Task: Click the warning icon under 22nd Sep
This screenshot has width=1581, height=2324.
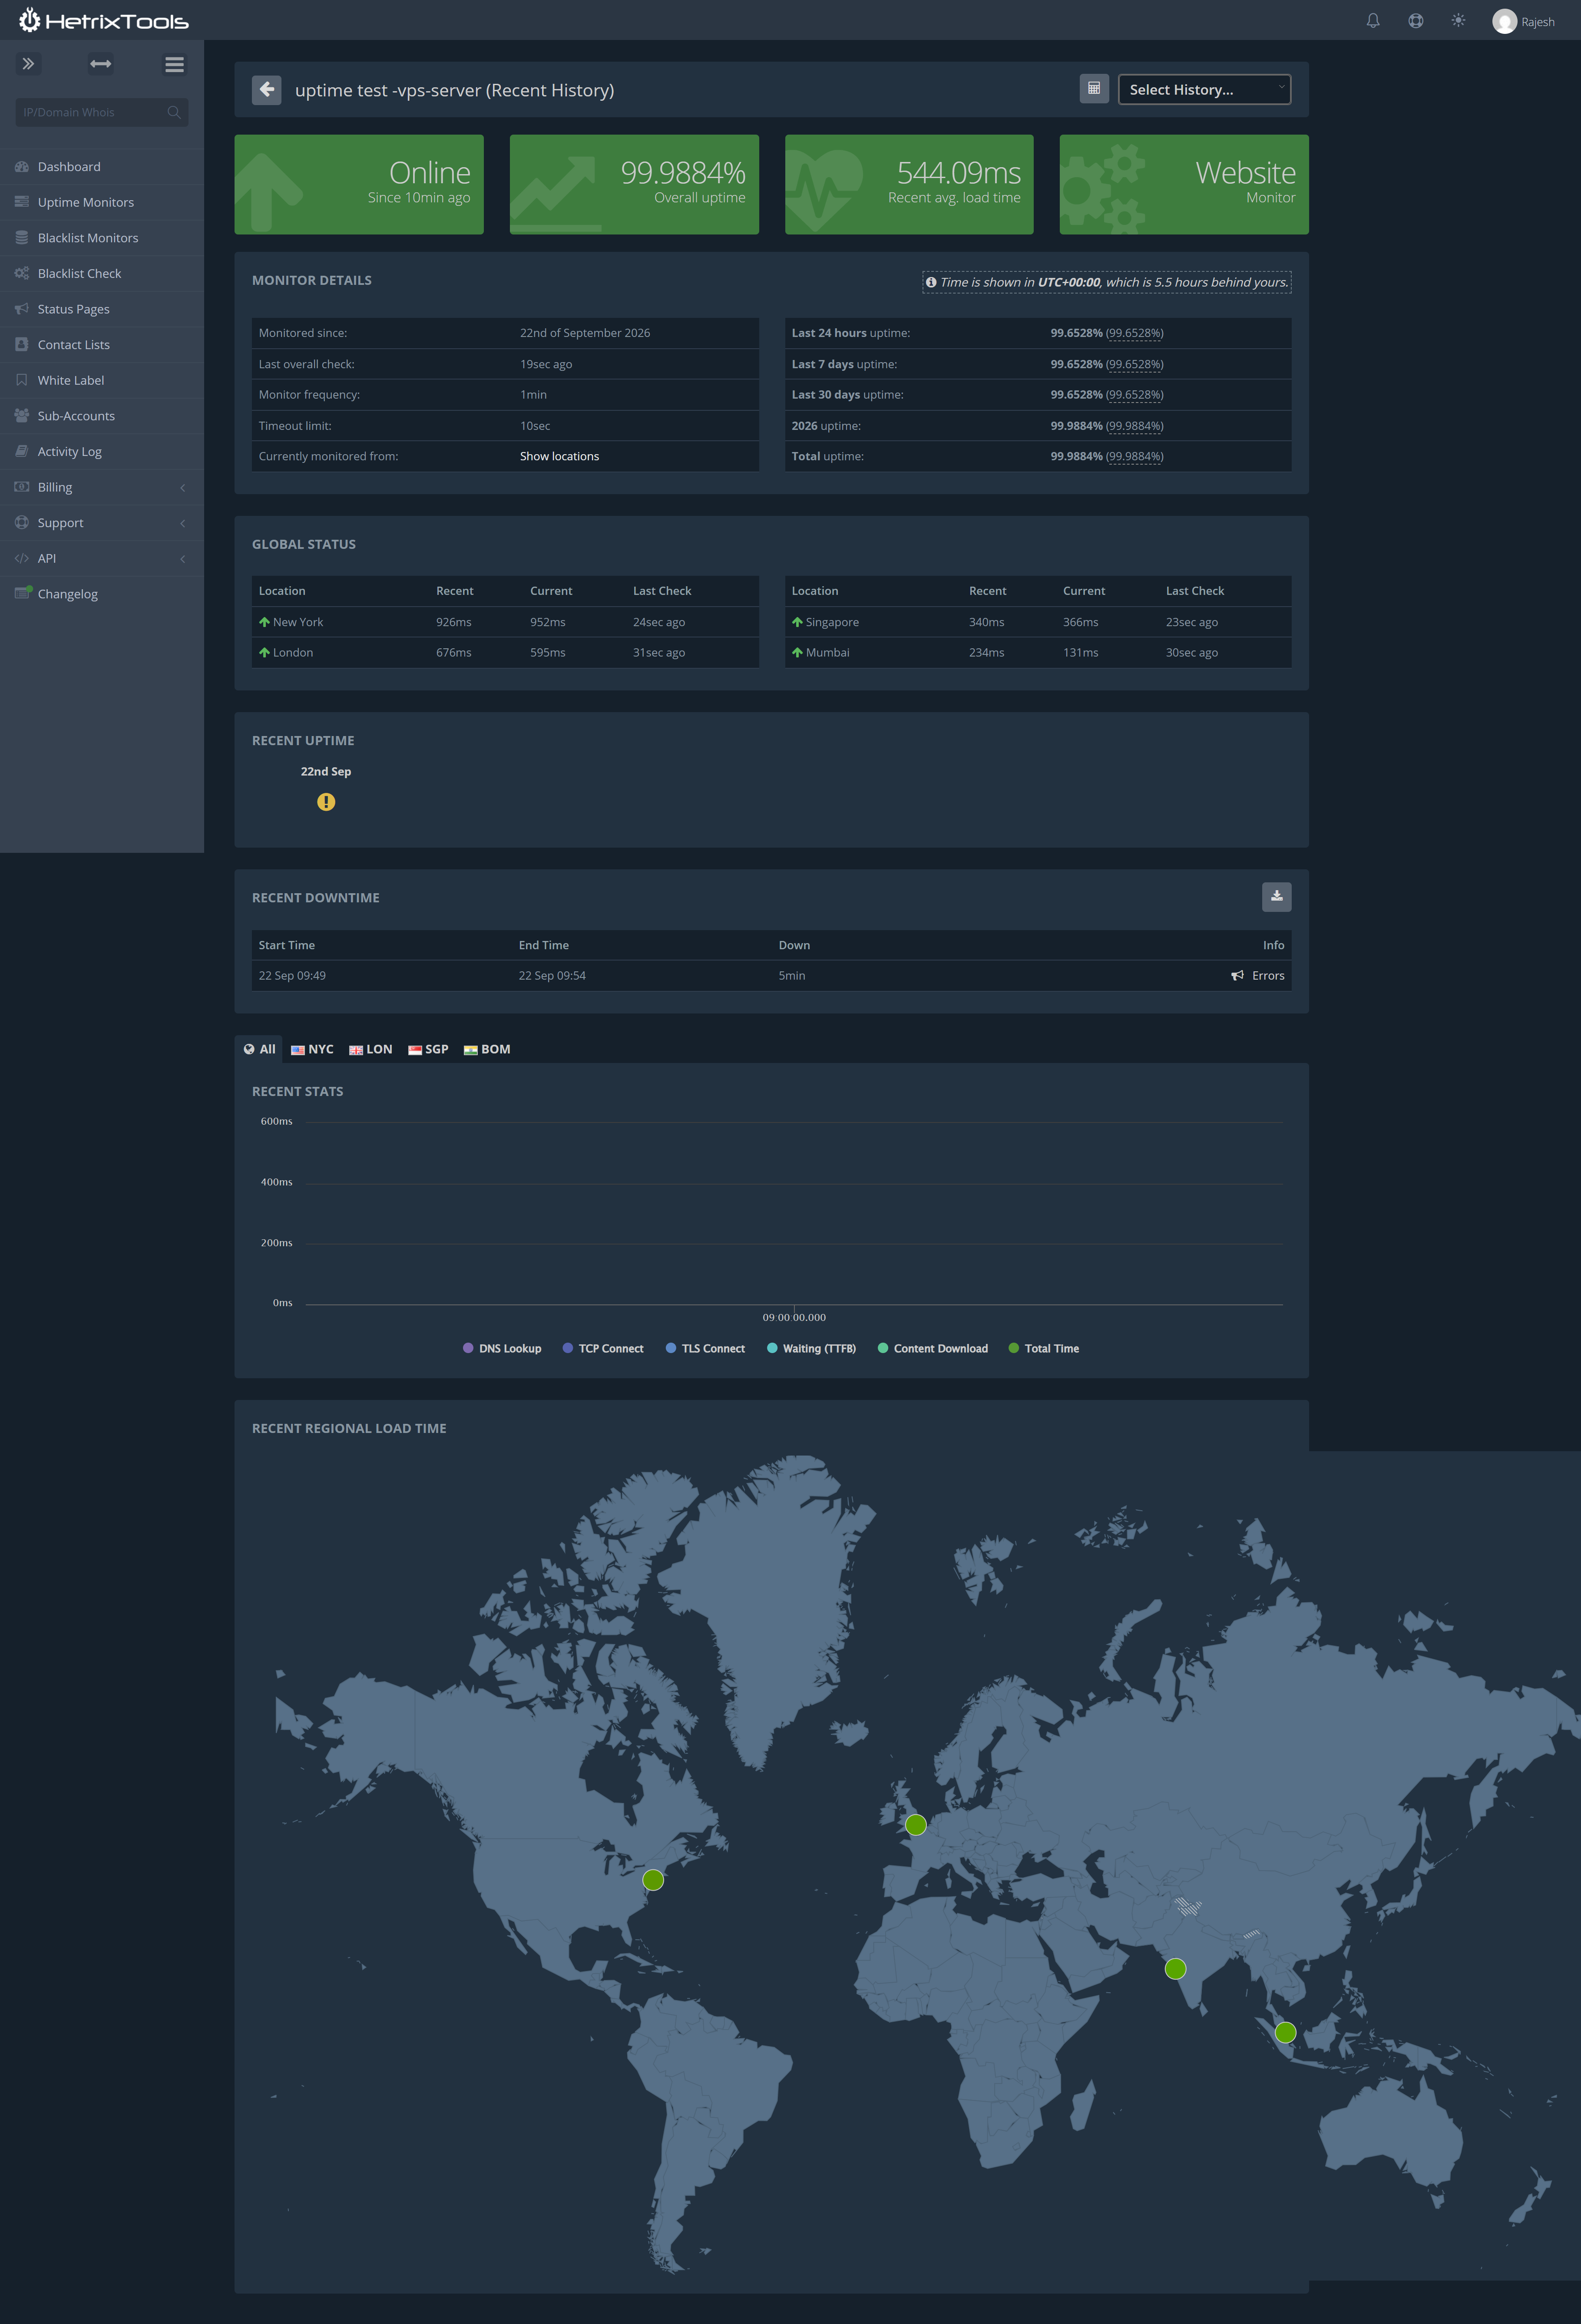Action: [326, 802]
